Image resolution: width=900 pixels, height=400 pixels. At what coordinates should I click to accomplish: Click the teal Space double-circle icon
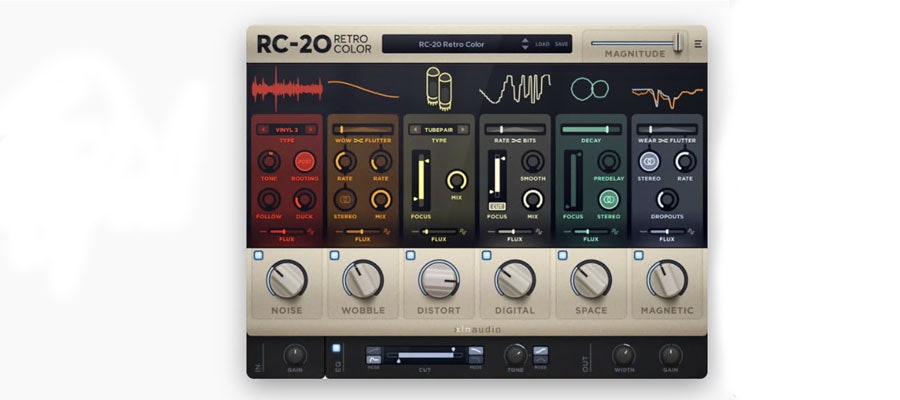[589, 90]
